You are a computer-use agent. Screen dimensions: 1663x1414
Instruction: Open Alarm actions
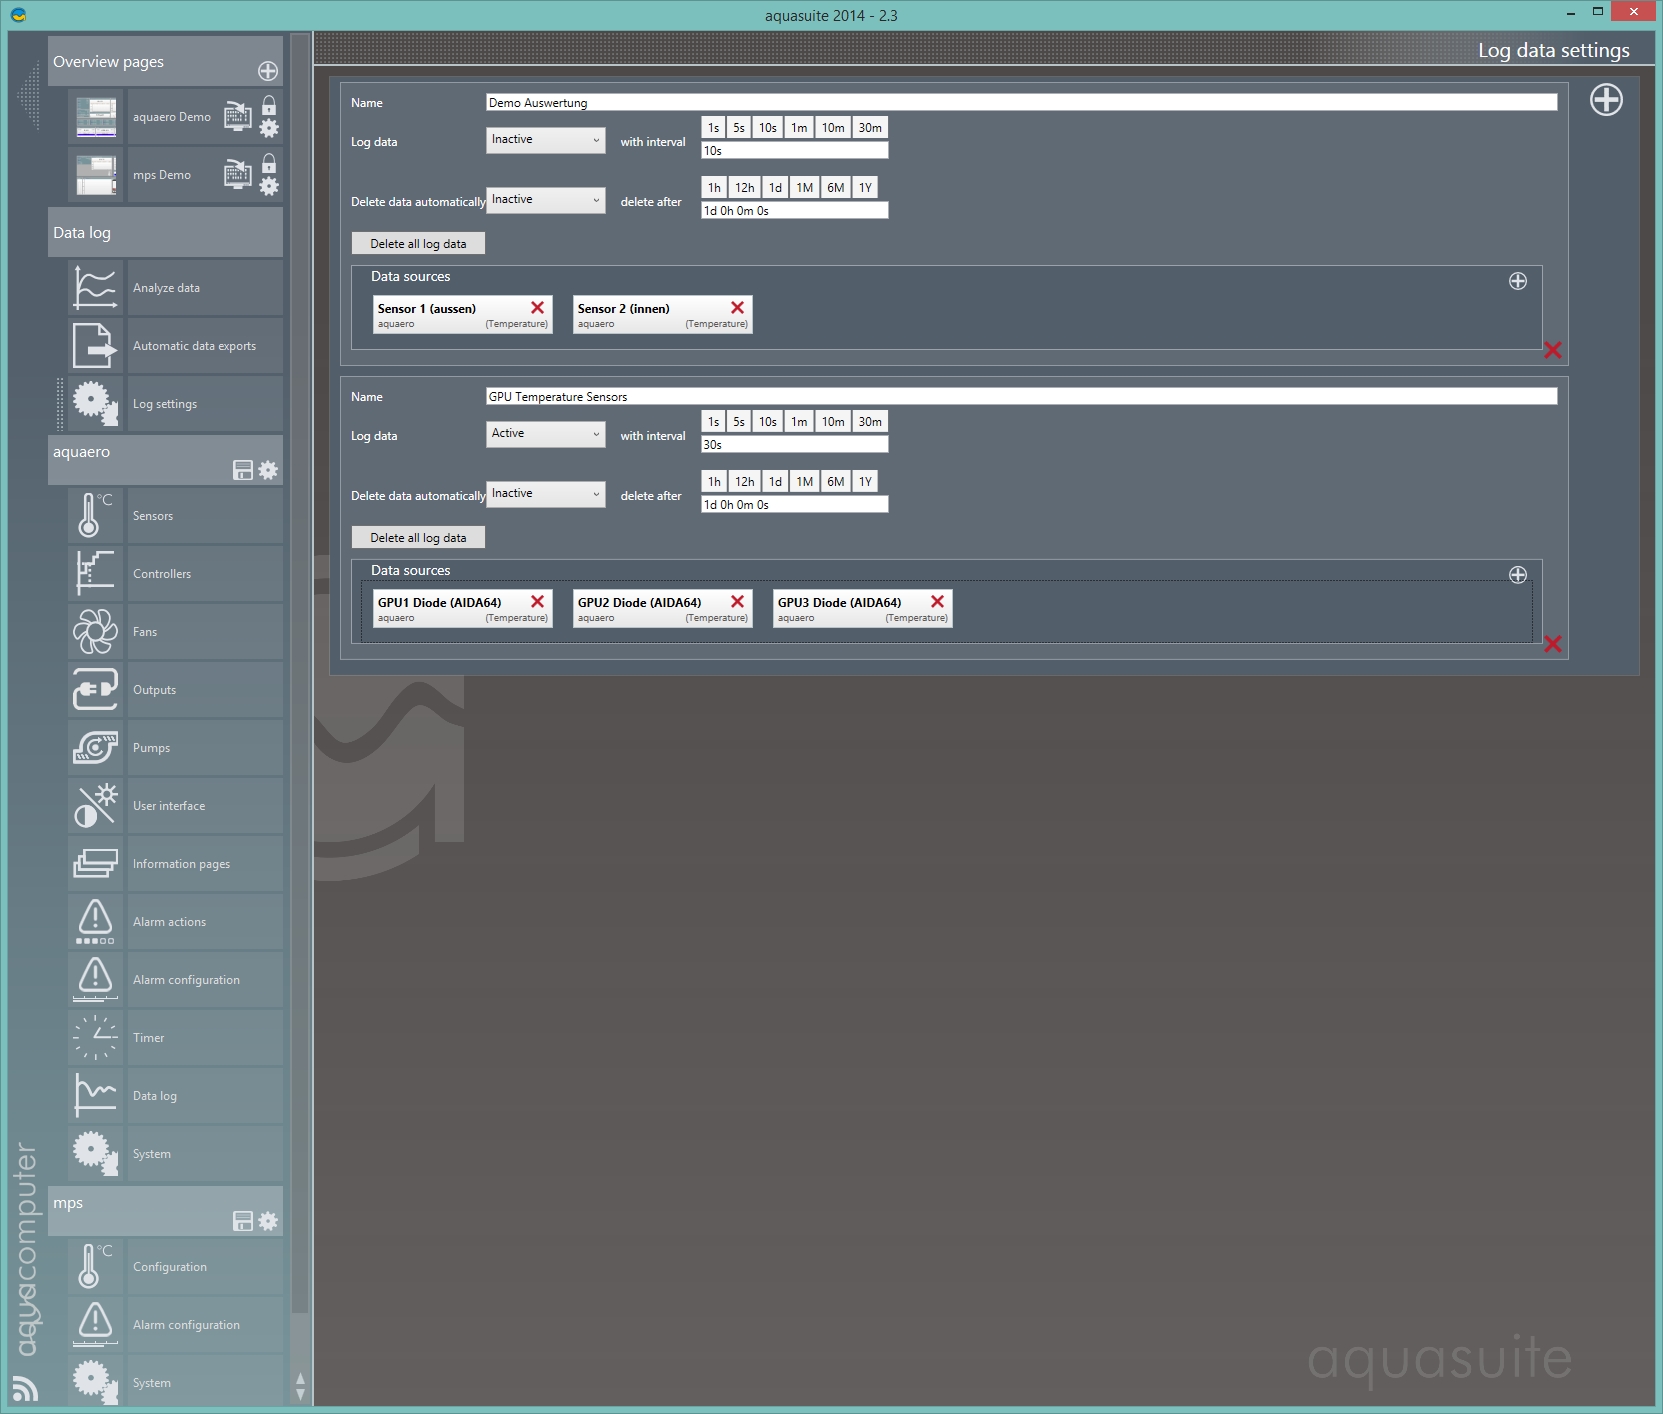[176, 922]
